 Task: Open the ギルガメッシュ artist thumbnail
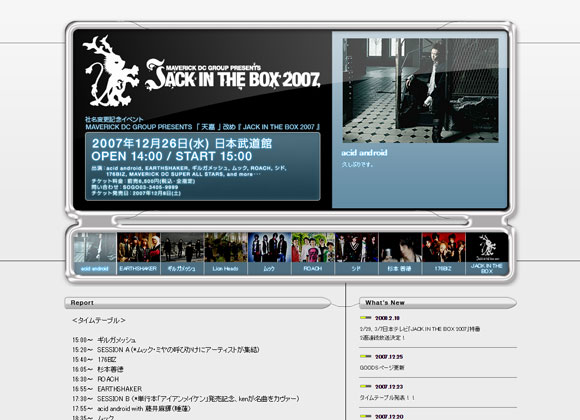tap(182, 253)
